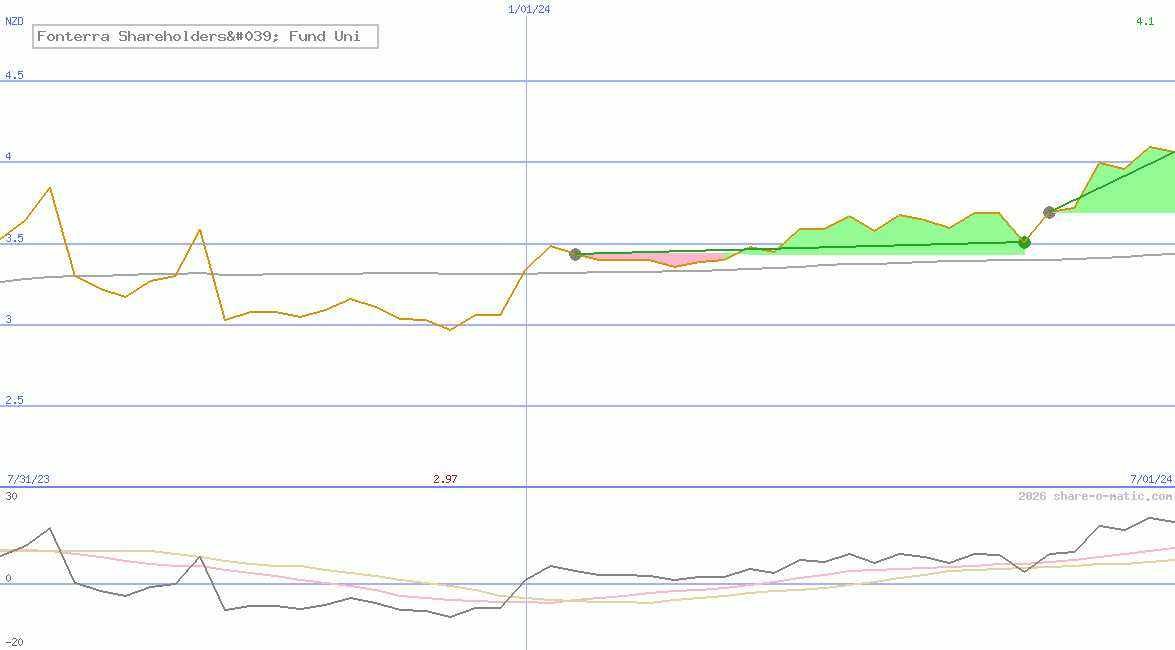Click the second gray entry marker near 3.7

(1049, 213)
